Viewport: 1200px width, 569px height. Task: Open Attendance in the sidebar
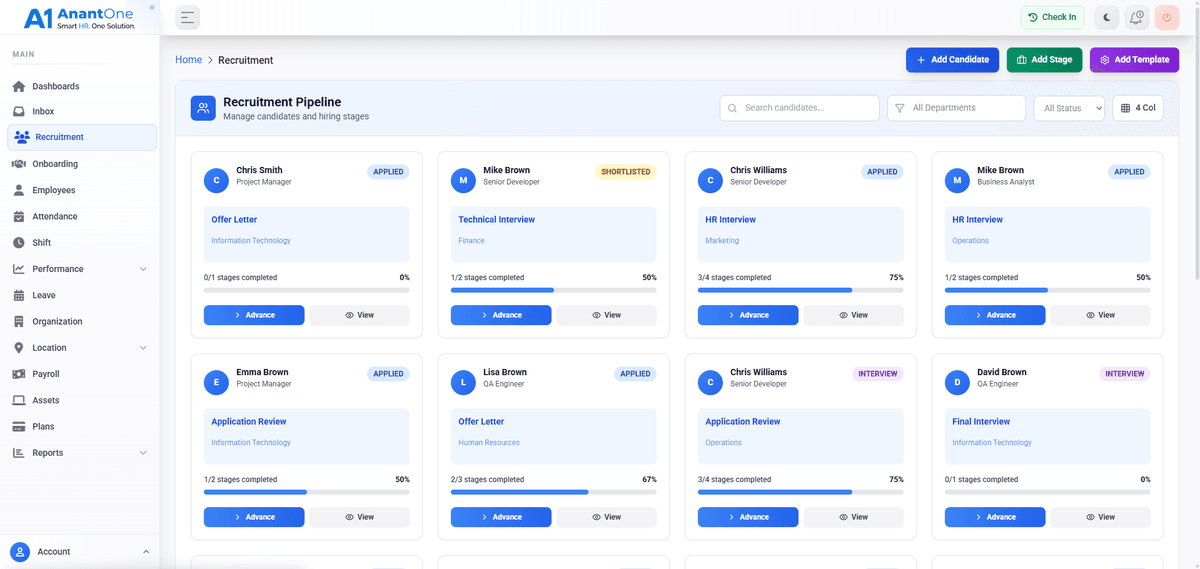click(80, 216)
